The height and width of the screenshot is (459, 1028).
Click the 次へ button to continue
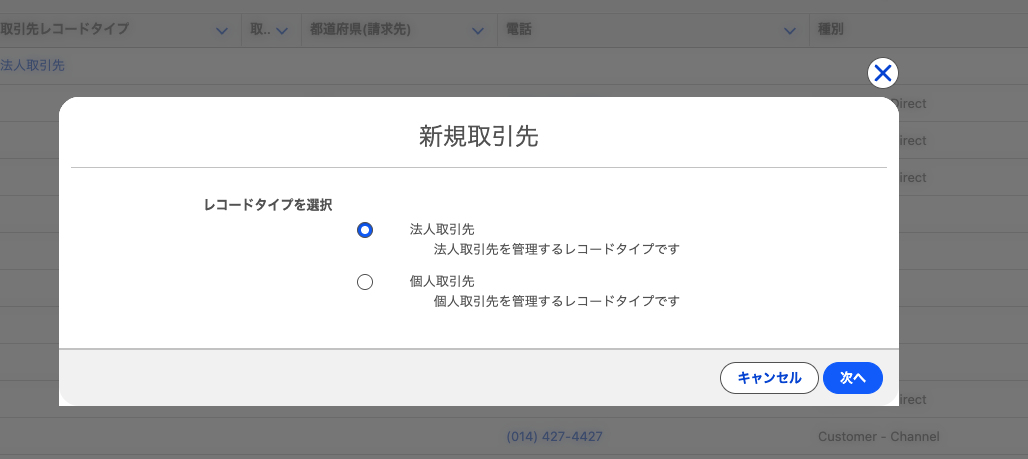852,378
